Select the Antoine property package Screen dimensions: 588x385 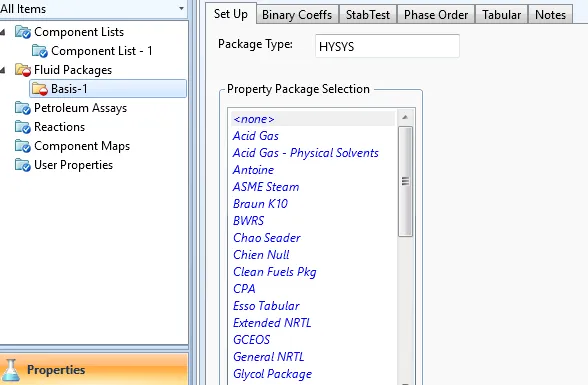[x=253, y=170]
